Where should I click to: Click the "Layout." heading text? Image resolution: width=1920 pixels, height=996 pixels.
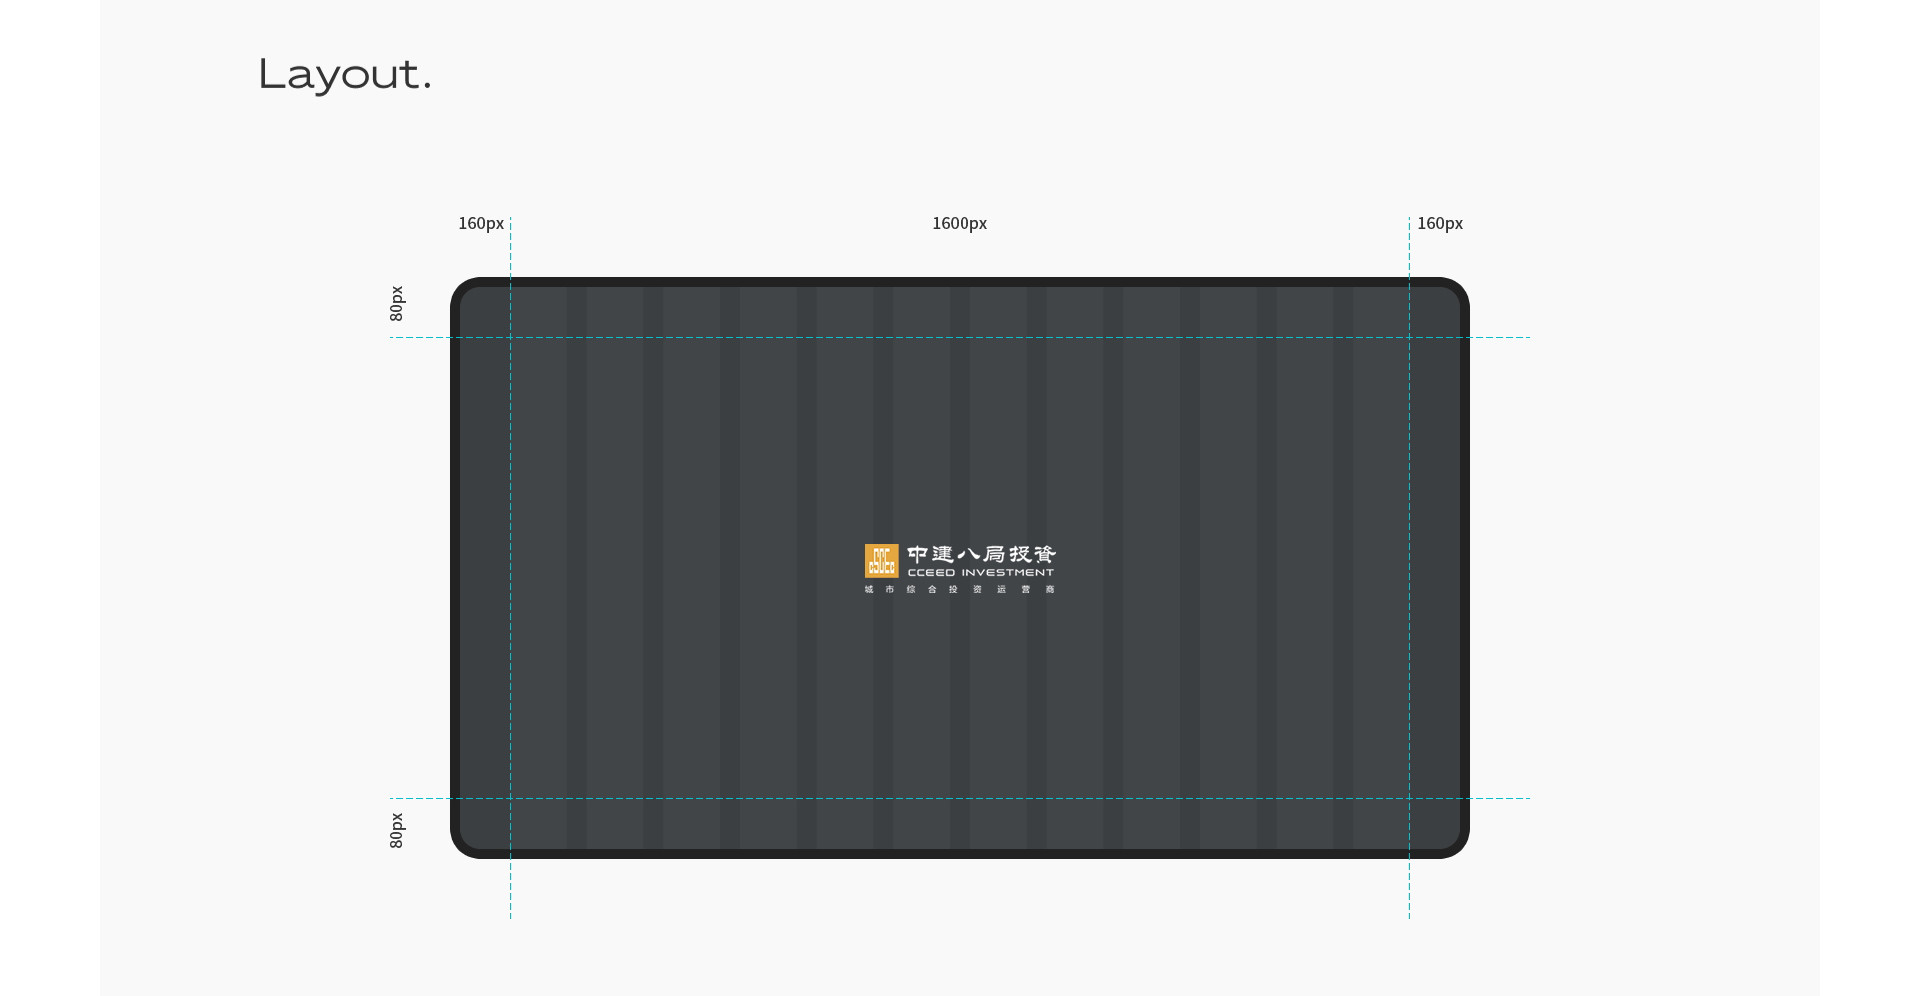pos(345,75)
